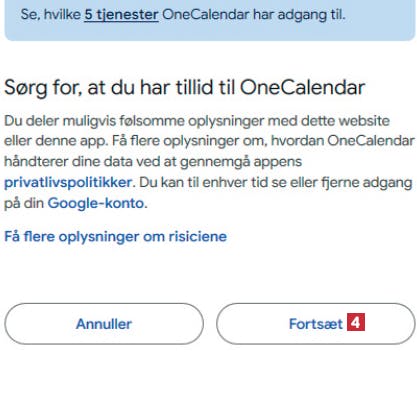Click the word OneCalendar in the heading
This screenshot has width=417, height=397.
point(302,87)
